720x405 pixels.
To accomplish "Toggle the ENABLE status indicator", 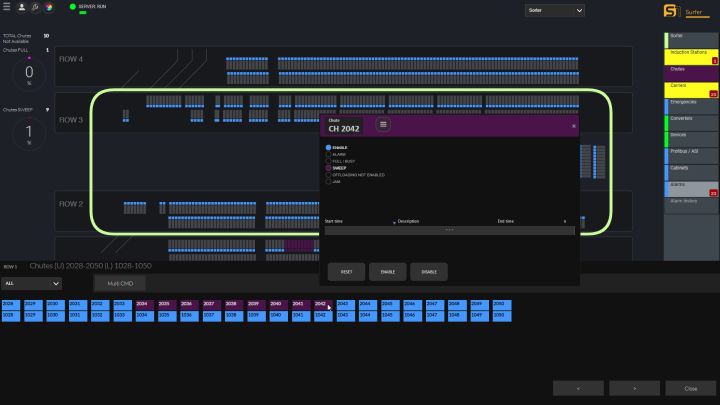I will click(328, 147).
